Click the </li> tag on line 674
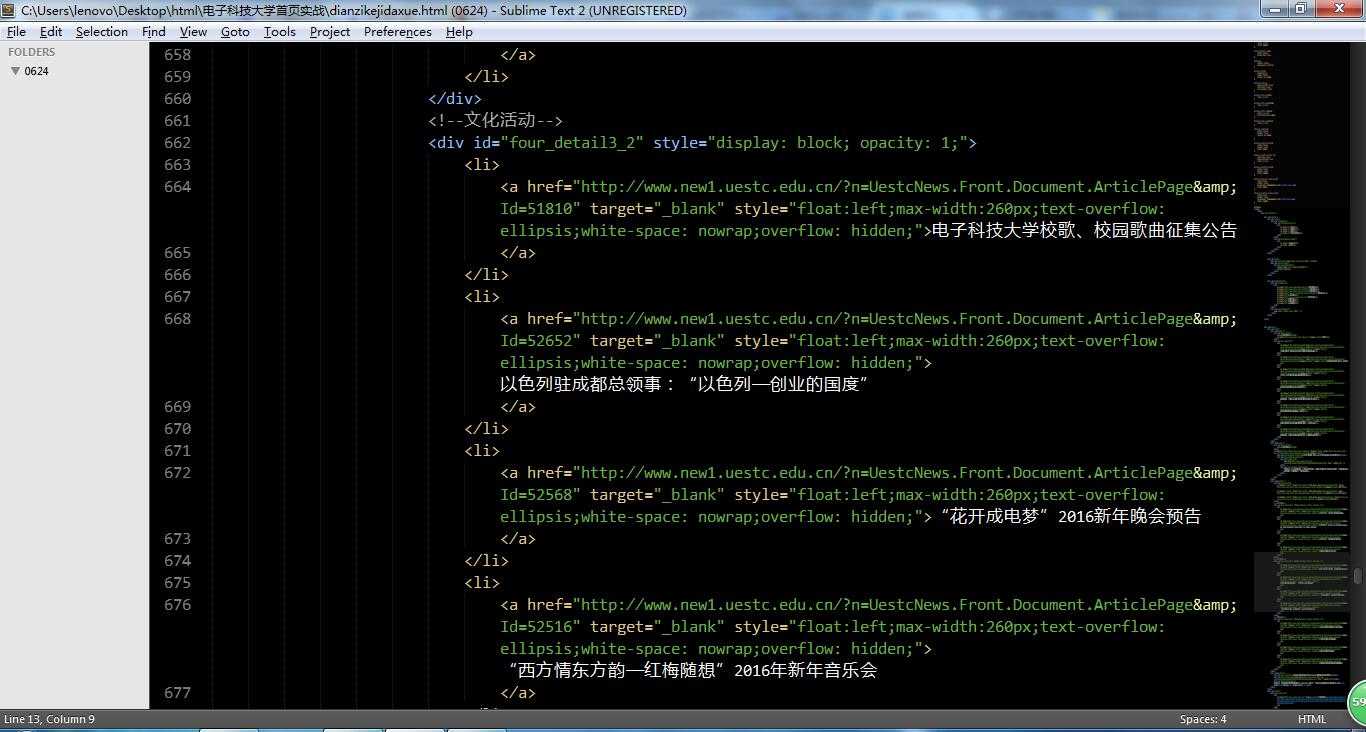This screenshot has height=732, width=1366. pos(487,561)
